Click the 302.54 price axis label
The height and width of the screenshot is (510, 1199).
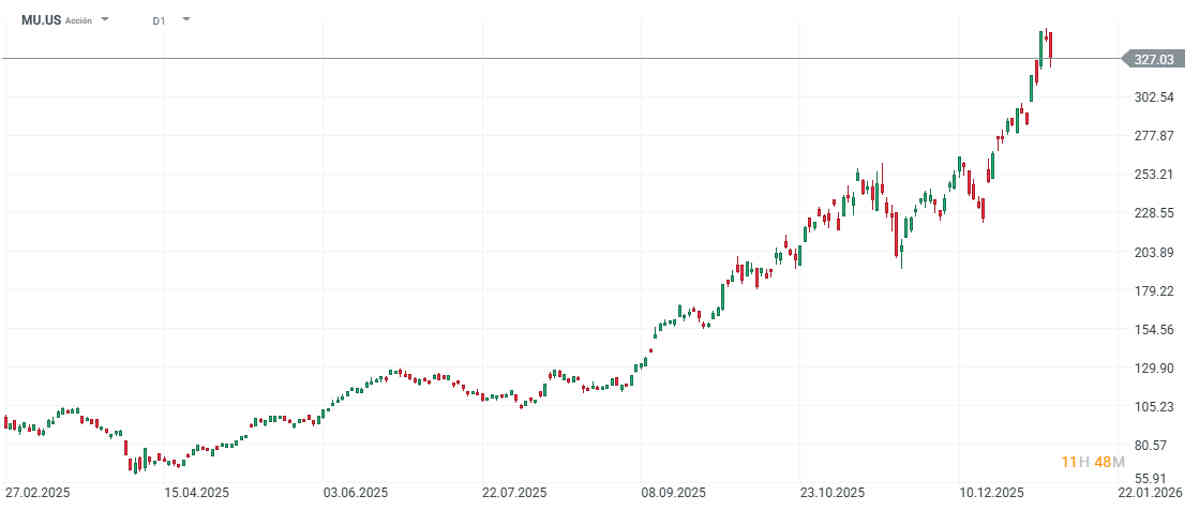click(1153, 97)
